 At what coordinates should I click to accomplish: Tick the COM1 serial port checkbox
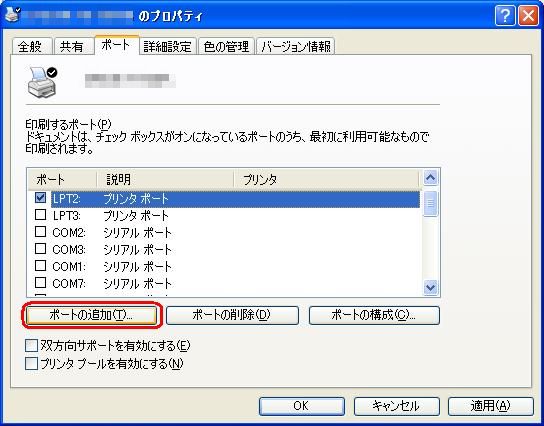[41, 266]
